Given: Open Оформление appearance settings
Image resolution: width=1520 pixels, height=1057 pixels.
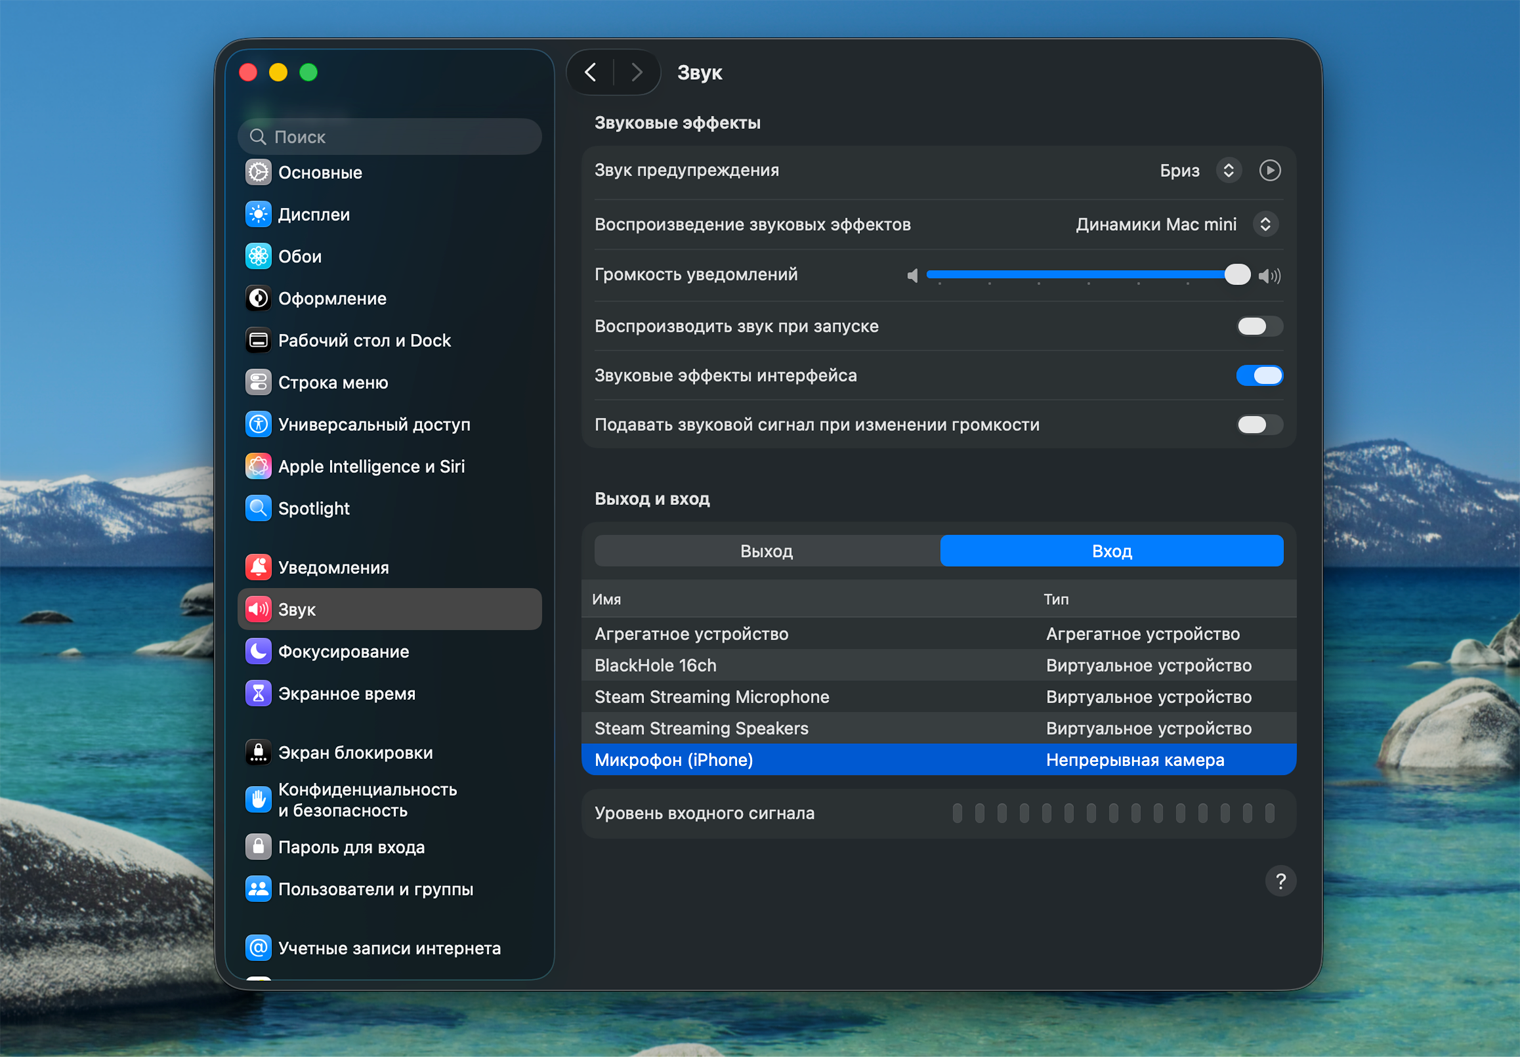Looking at the screenshot, I should pos(389,298).
